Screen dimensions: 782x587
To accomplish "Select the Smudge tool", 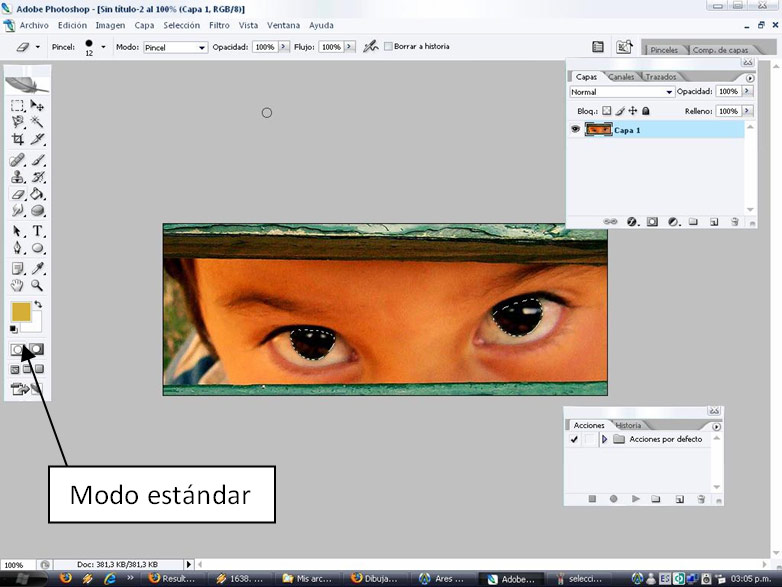I will click(17, 211).
